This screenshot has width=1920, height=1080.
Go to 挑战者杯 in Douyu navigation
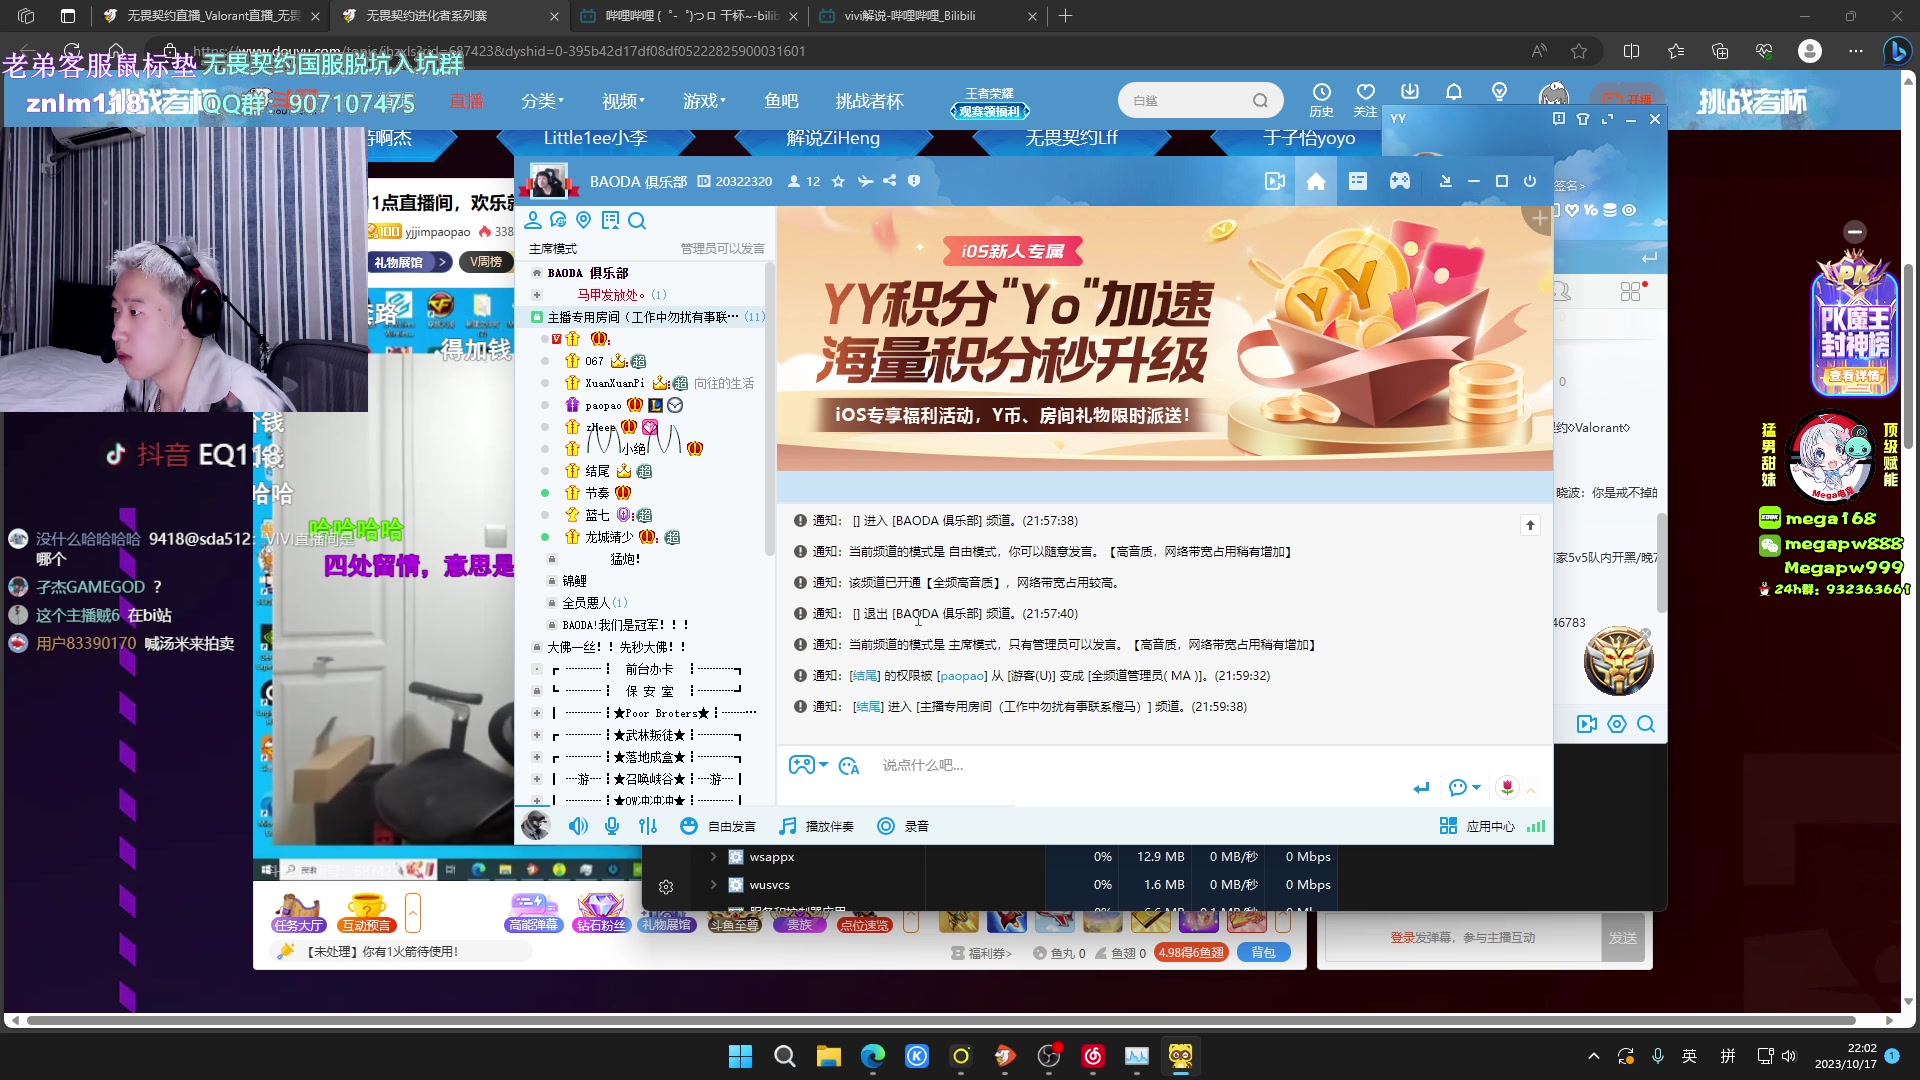click(x=869, y=101)
